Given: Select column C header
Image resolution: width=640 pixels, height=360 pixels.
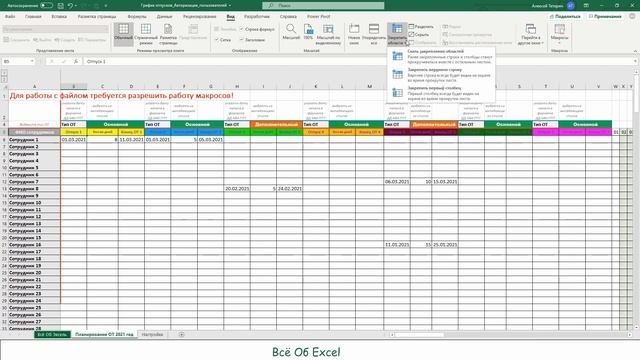Looking at the screenshot, I should [102, 87].
